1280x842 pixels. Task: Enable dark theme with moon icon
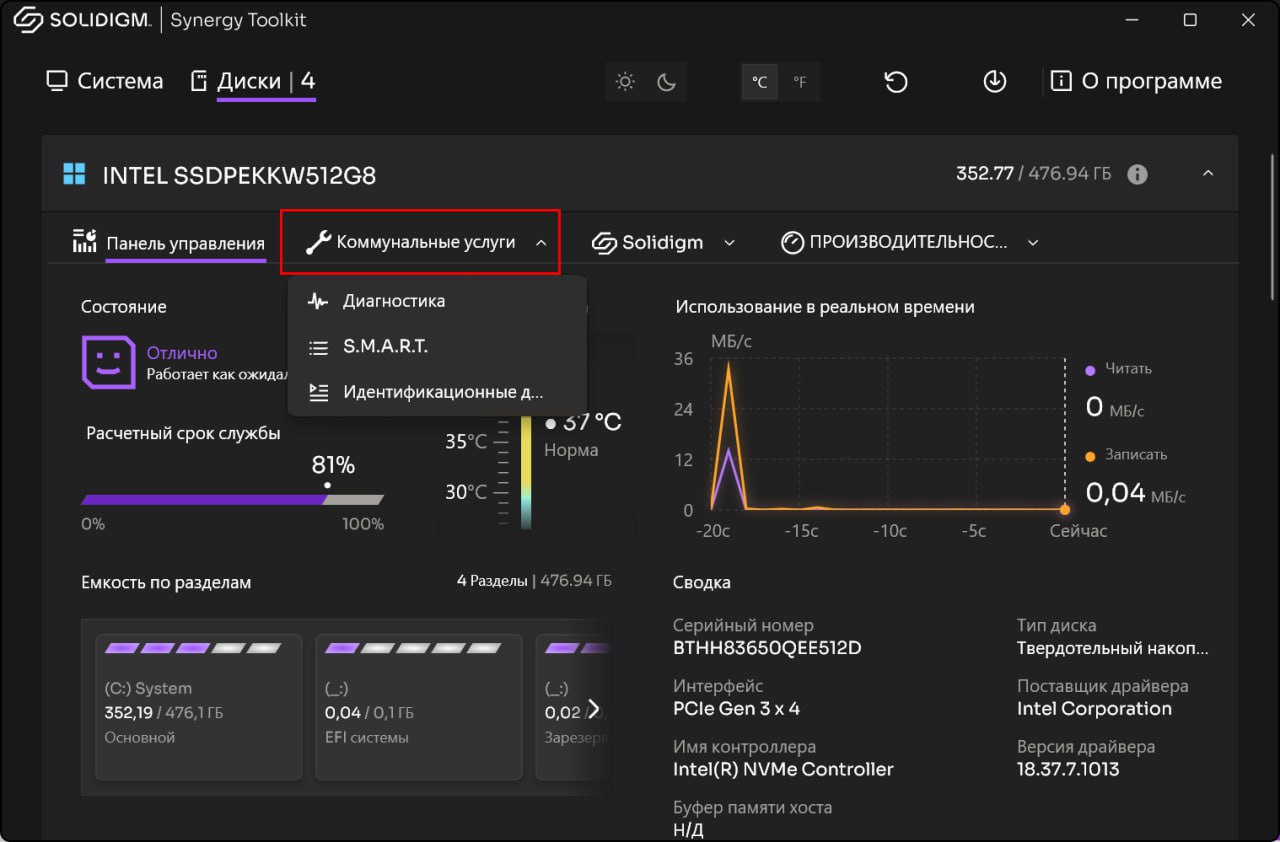(667, 82)
